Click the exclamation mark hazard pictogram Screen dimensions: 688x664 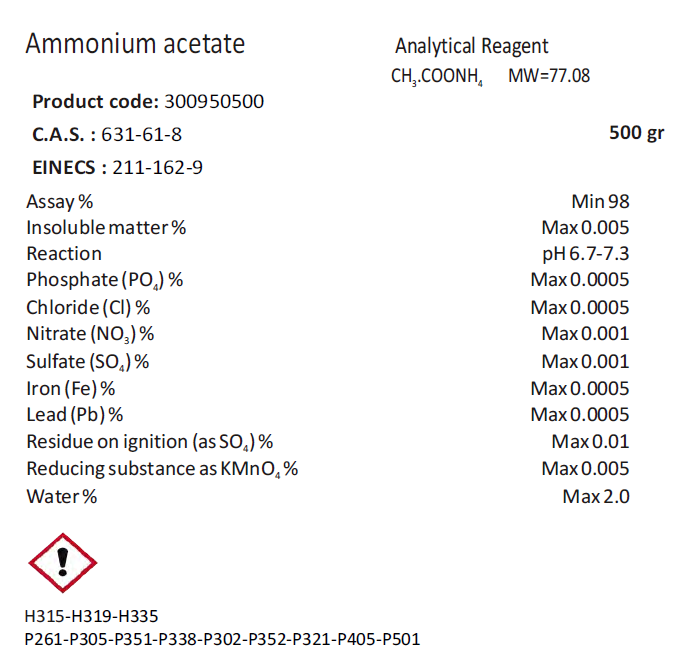click(x=62, y=563)
